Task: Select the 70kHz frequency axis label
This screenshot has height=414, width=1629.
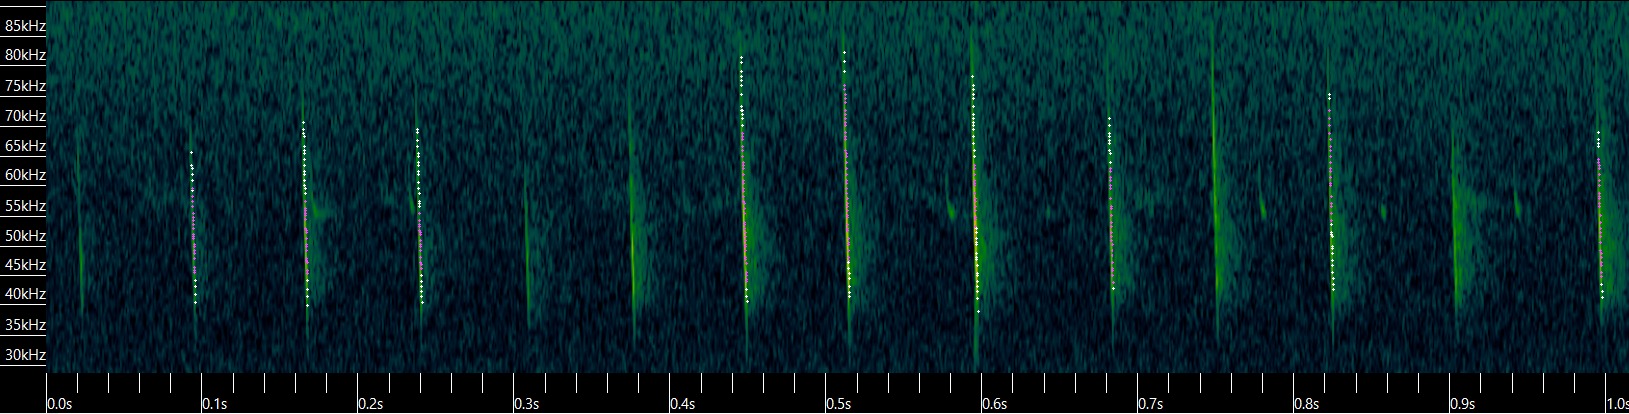Action: pos(23,116)
